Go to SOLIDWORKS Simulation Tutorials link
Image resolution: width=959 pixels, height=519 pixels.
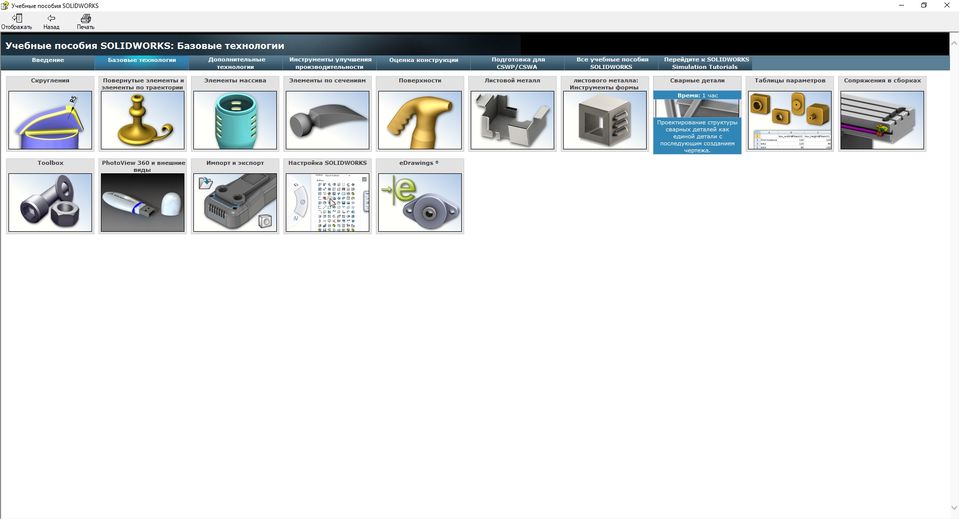pyautogui.click(x=705, y=63)
